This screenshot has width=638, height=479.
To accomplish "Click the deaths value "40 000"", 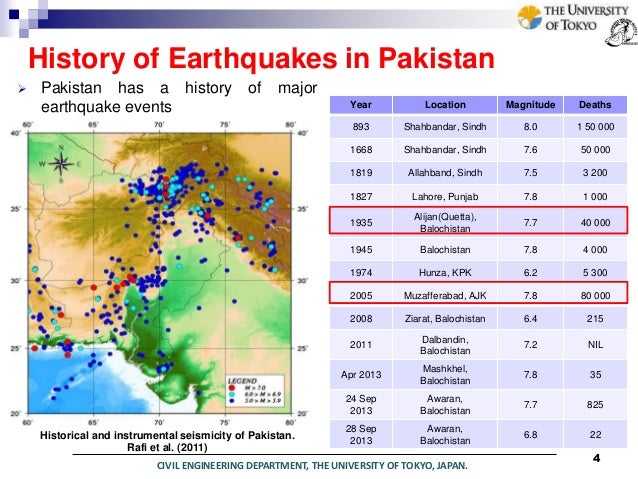I will tap(595, 223).
